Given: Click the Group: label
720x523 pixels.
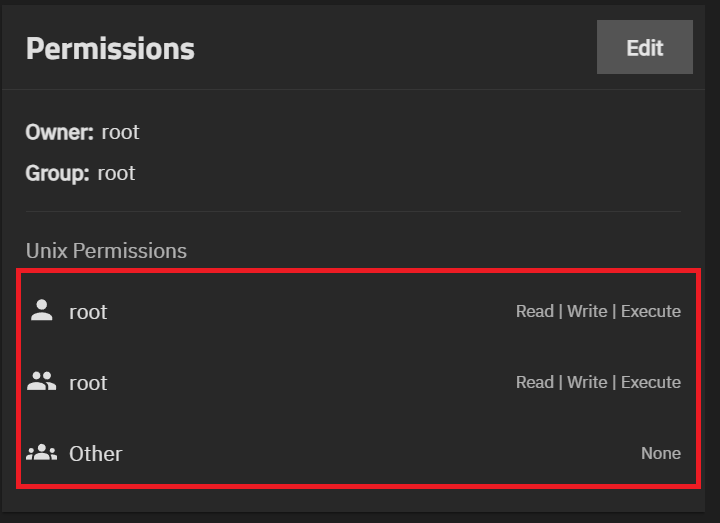Looking at the screenshot, I should [x=57, y=173].
